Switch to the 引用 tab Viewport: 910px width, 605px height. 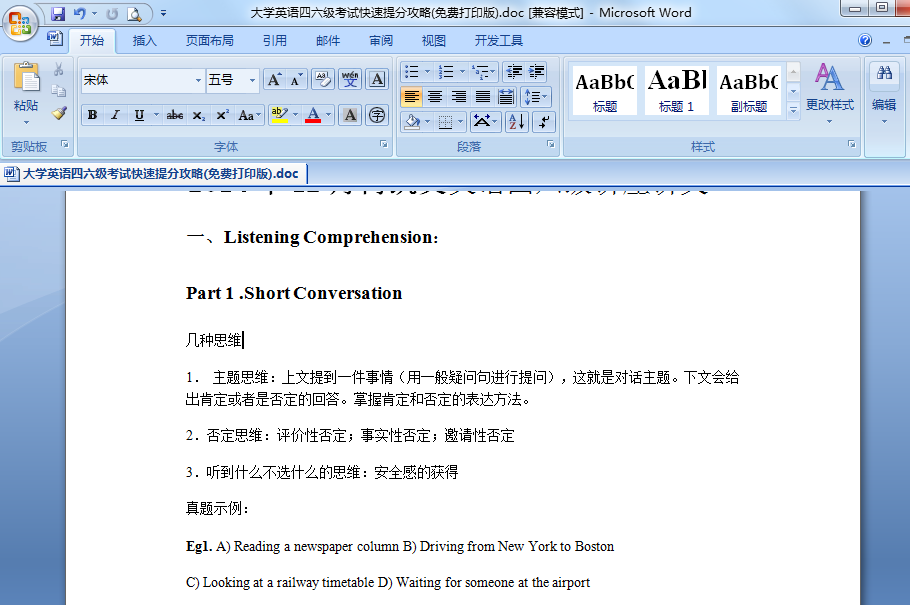[275, 41]
